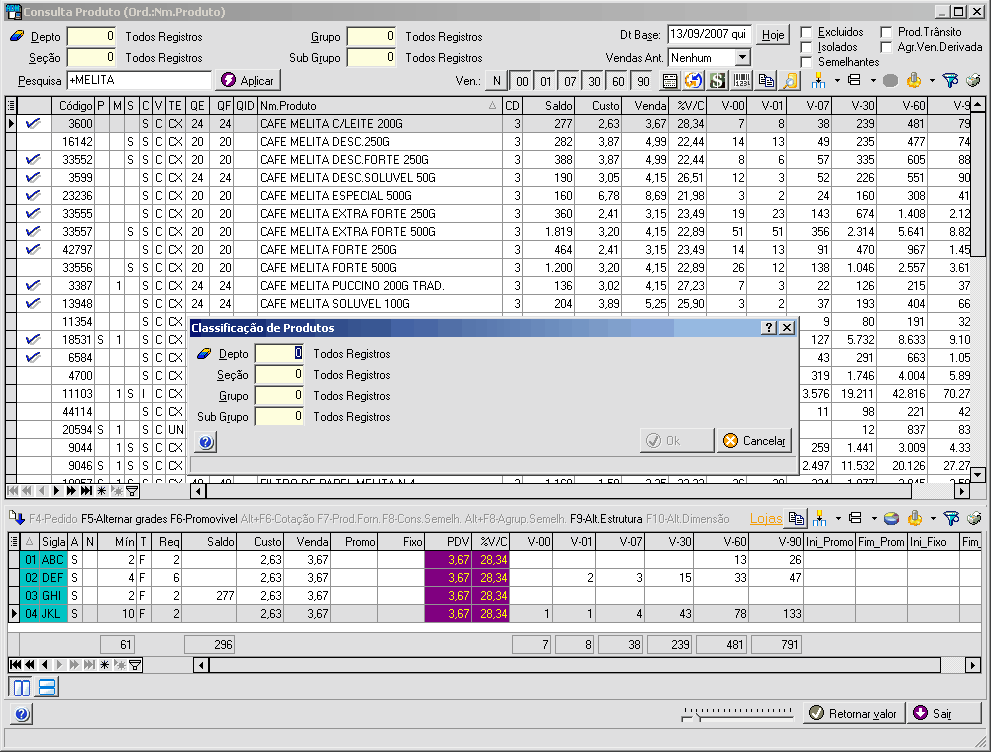Viewport: 991px width, 752px height.
Task: Open dropdown arrow next to top stacked layout icon
Action: click(x=873, y=80)
